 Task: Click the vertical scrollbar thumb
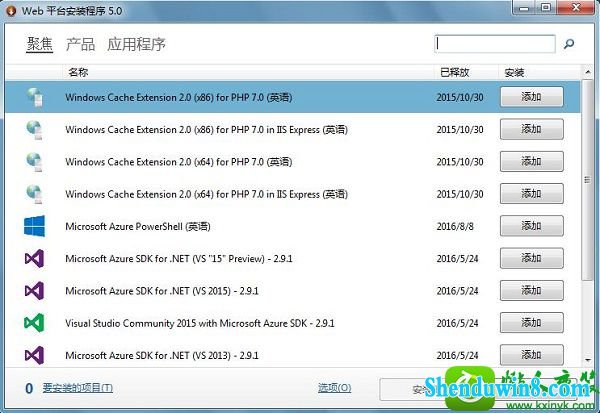587,180
